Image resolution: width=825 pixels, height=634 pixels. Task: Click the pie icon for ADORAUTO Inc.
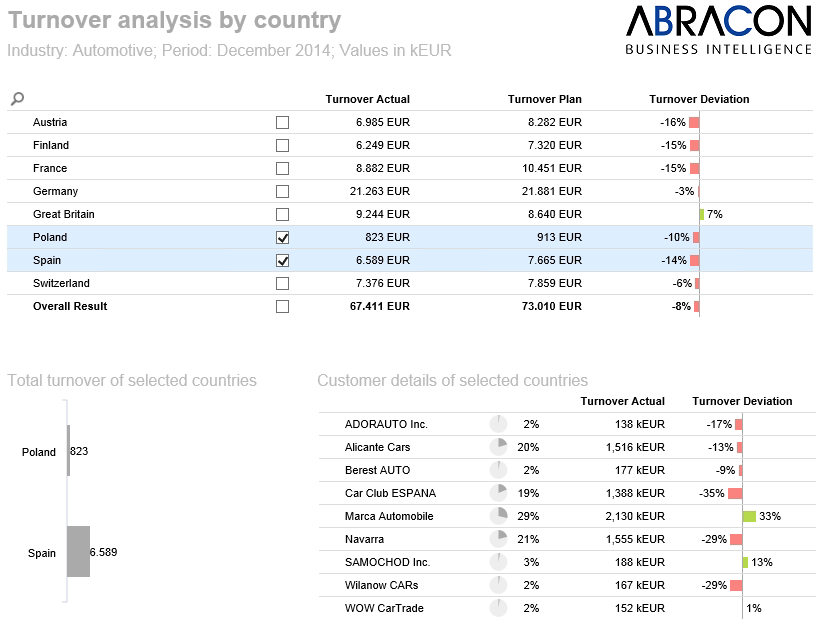click(498, 424)
